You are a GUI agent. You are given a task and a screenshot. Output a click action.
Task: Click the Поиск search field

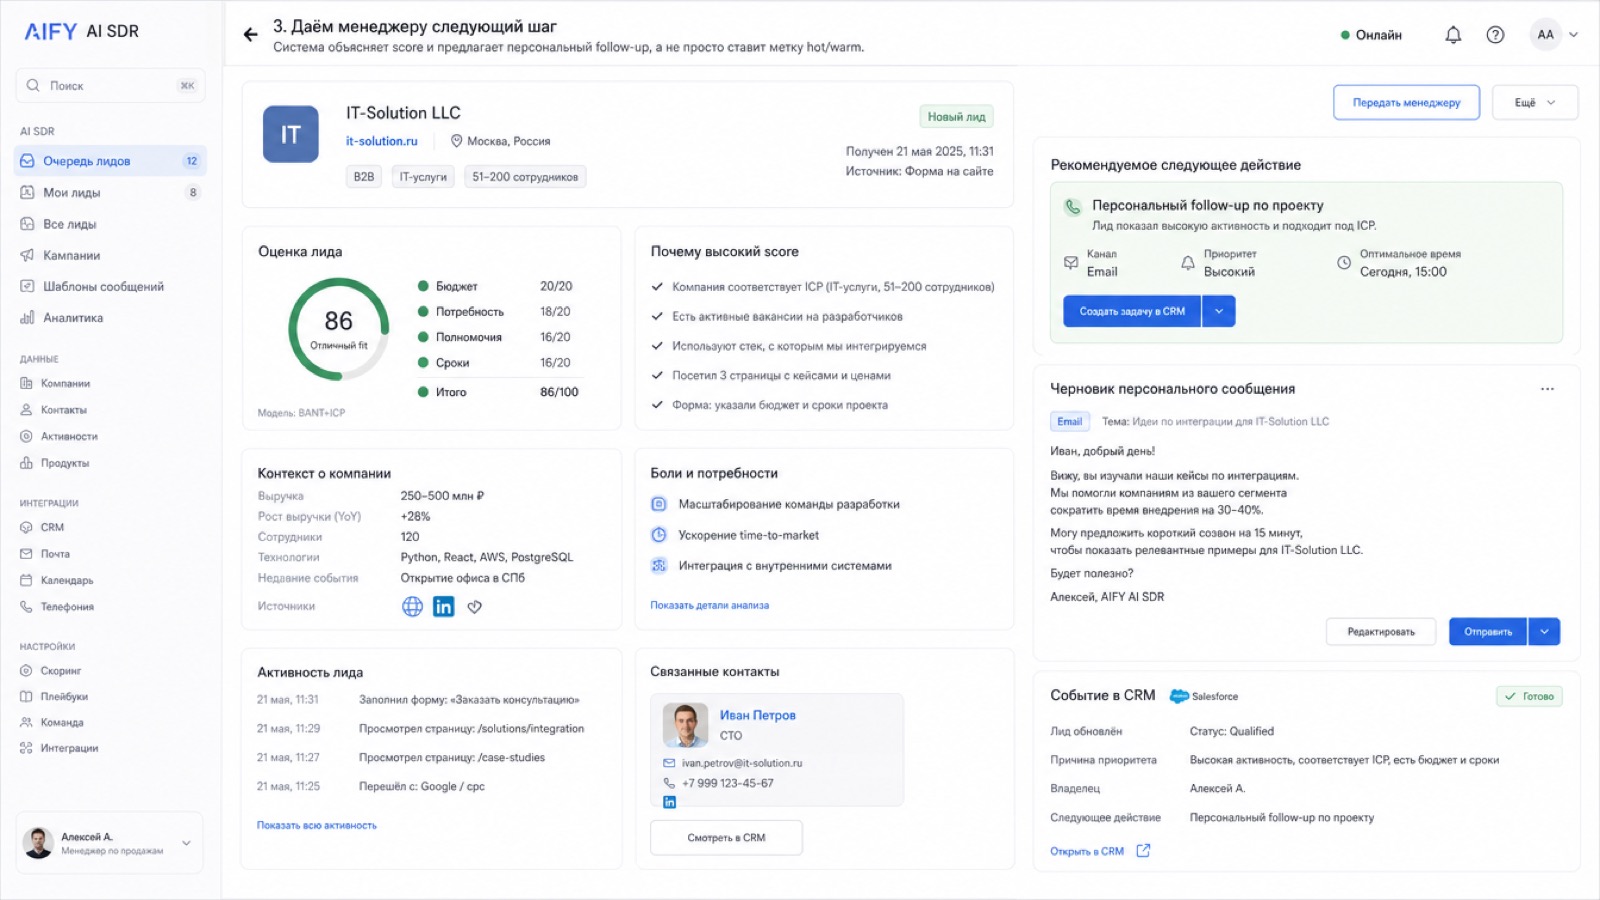click(110, 85)
